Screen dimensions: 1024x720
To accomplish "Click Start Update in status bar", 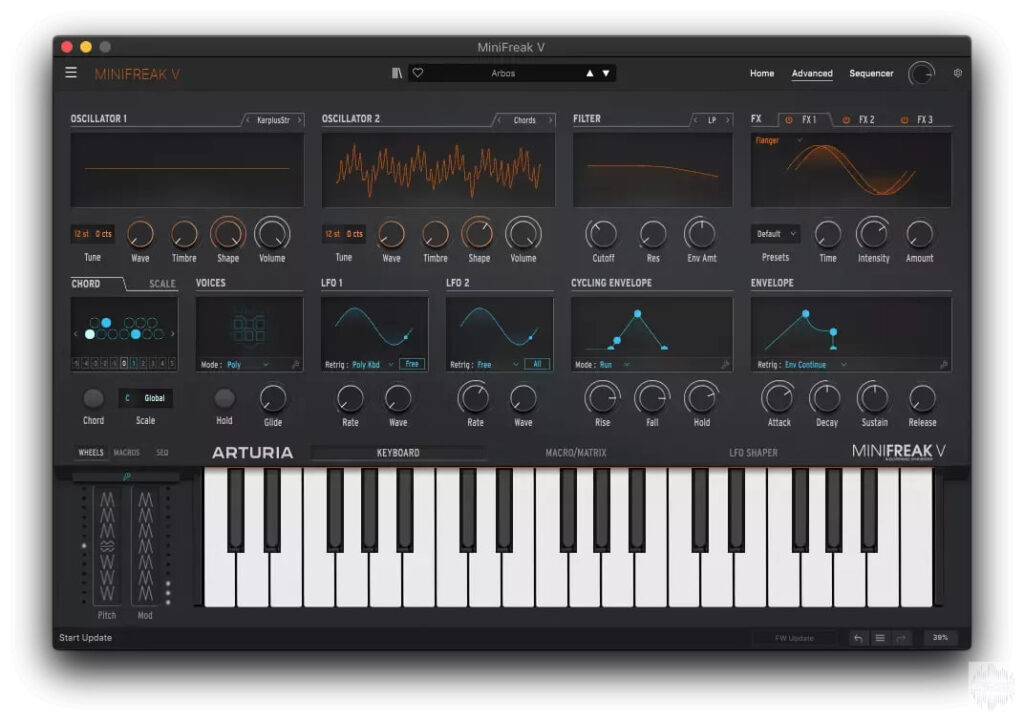I will point(86,638).
